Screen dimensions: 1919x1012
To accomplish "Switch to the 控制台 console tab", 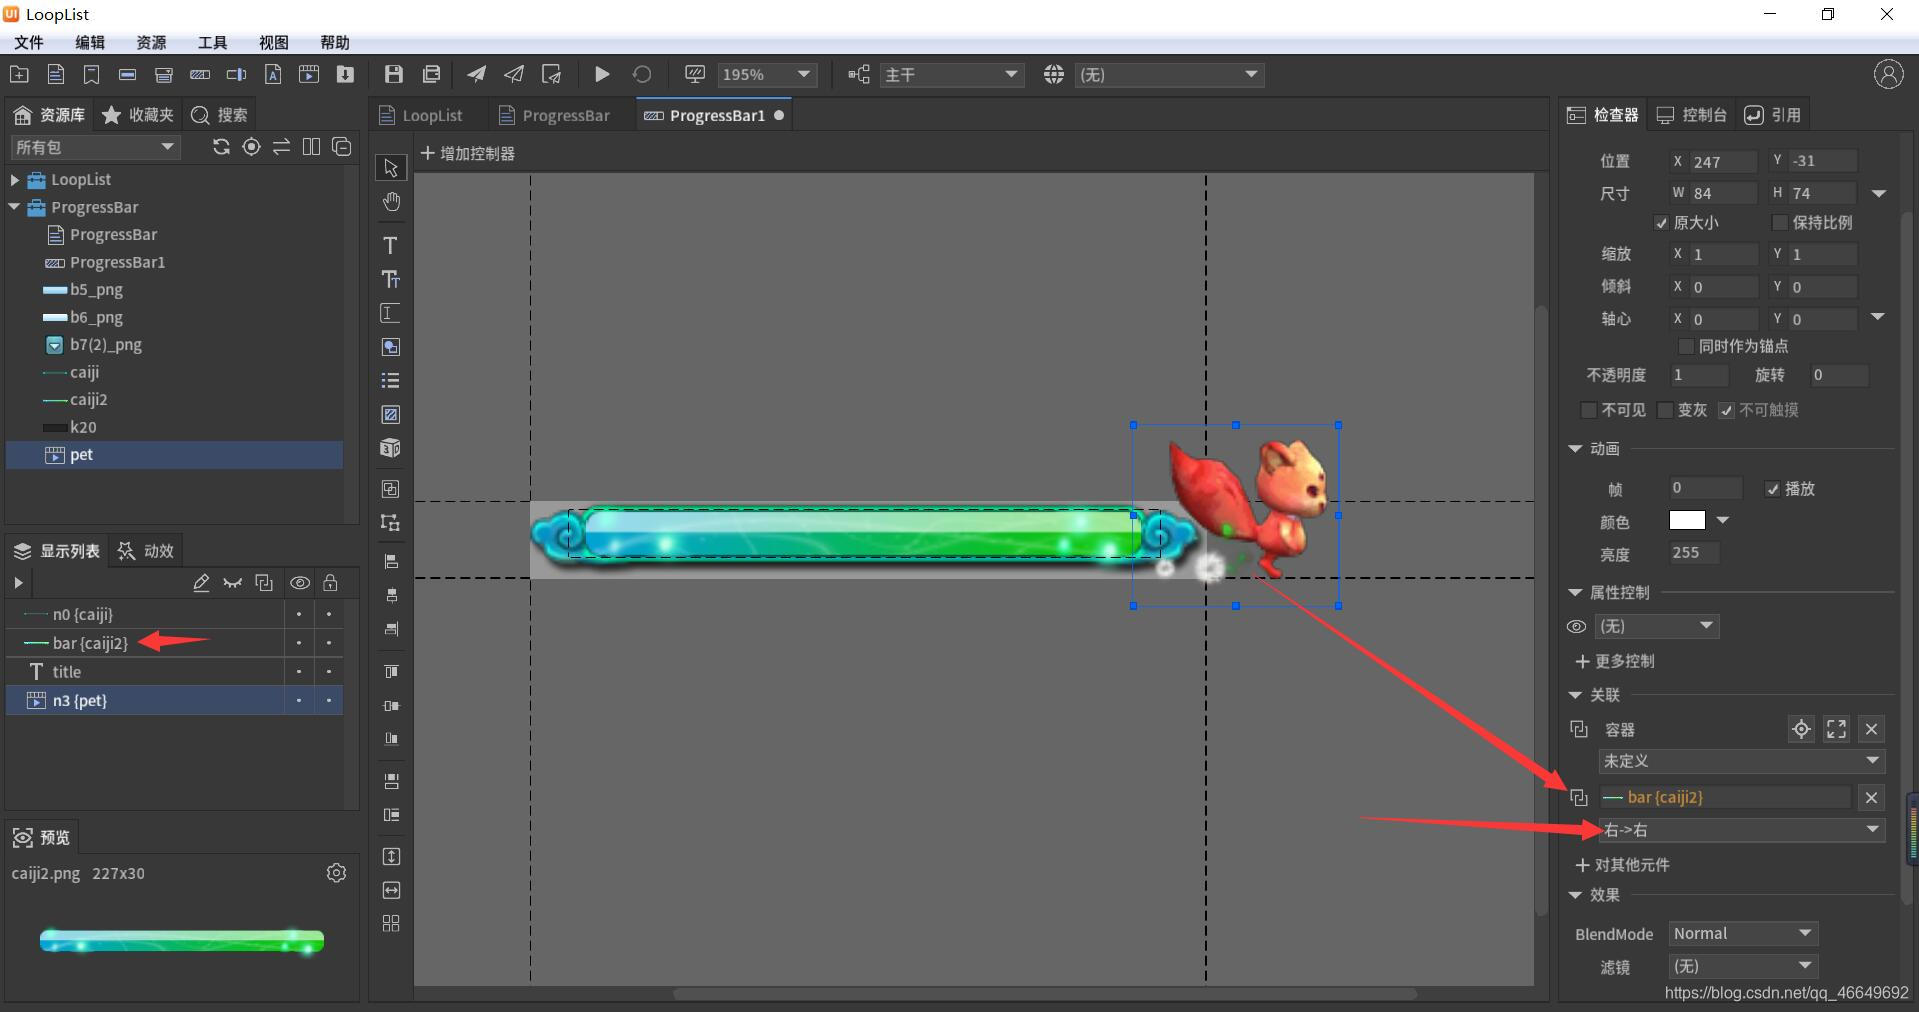I will (1692, 115).
